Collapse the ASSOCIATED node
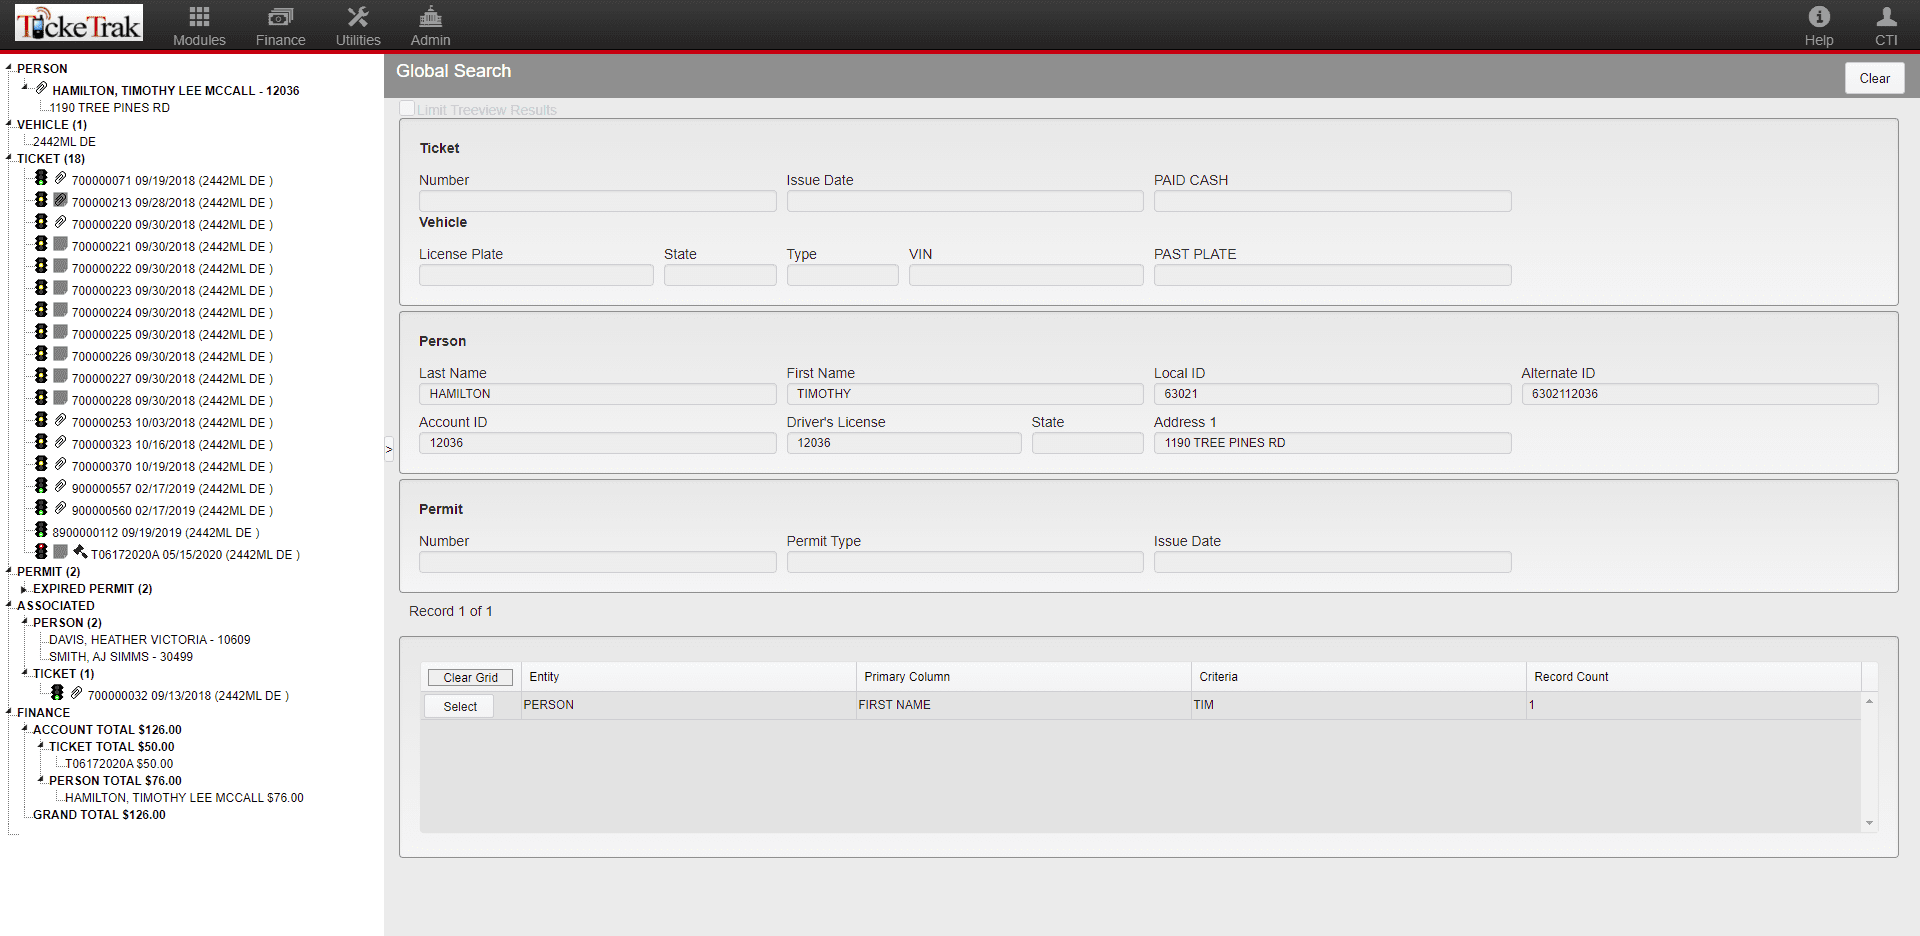 (x=8, y=605)
